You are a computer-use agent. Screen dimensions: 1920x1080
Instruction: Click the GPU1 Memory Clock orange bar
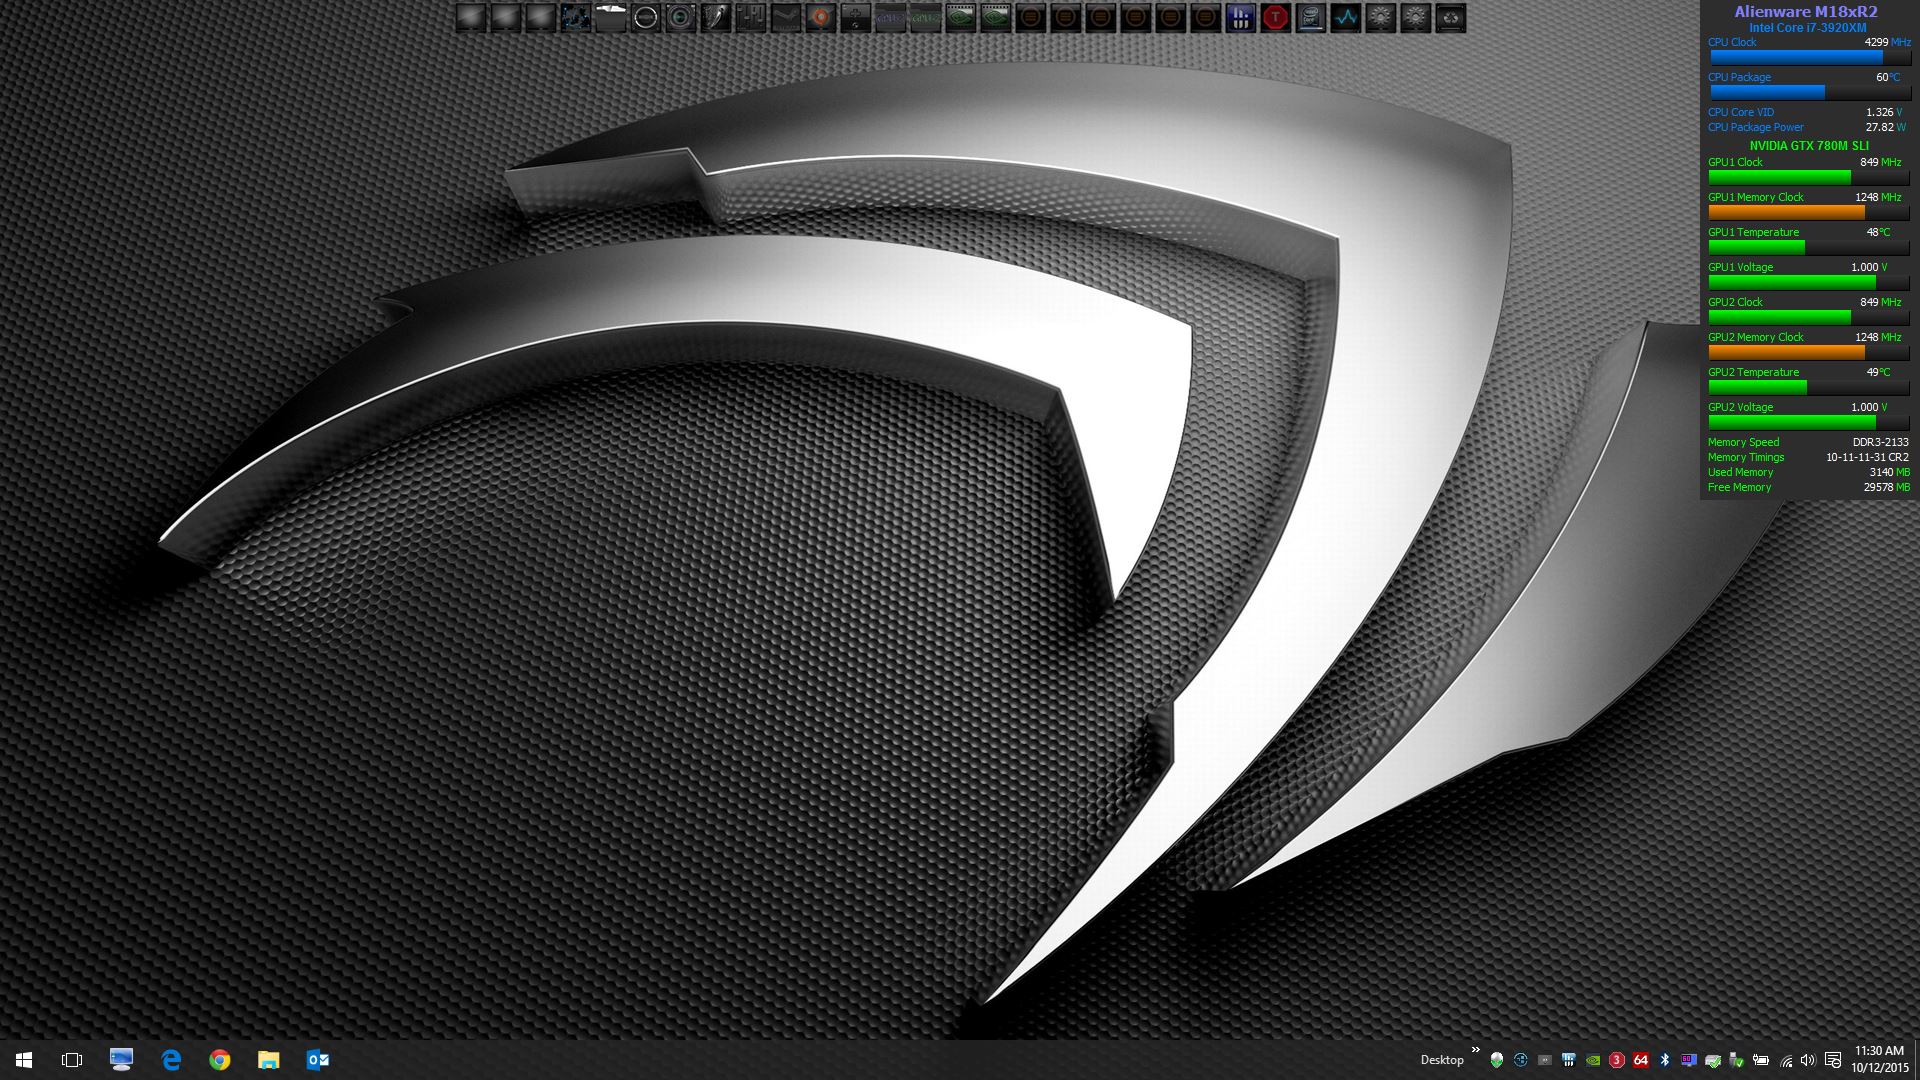point(1808,212)
